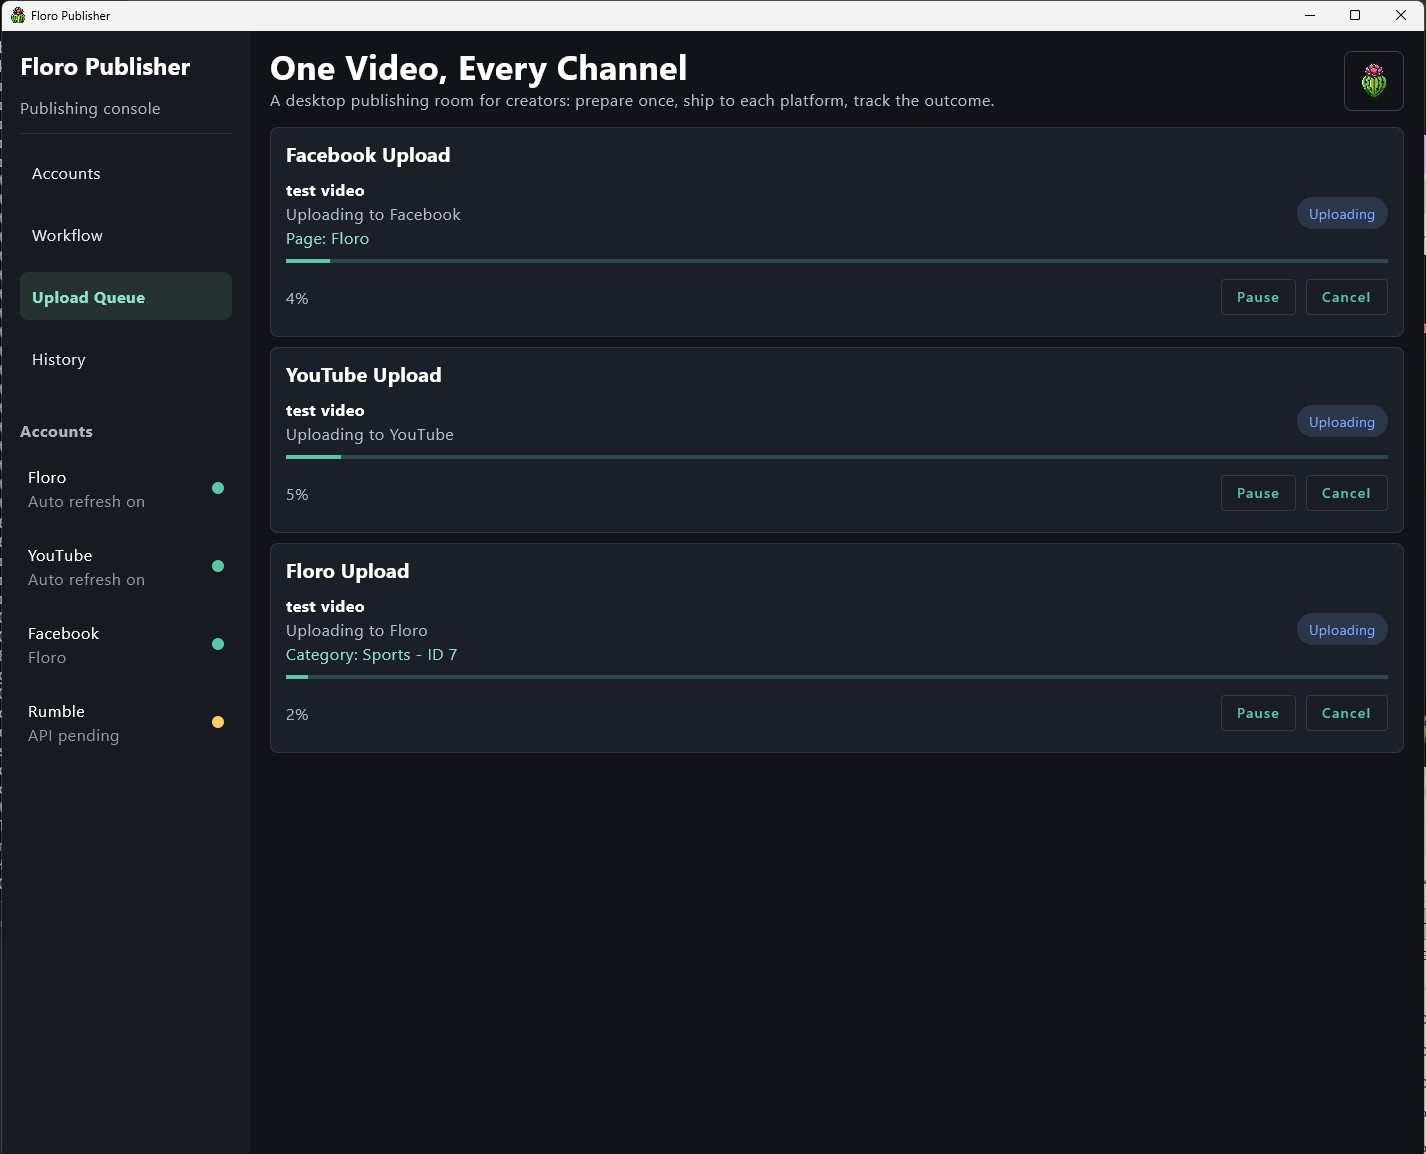
Task: Select the Upload Queue navigation item
Action: click(x=126, y=296)
